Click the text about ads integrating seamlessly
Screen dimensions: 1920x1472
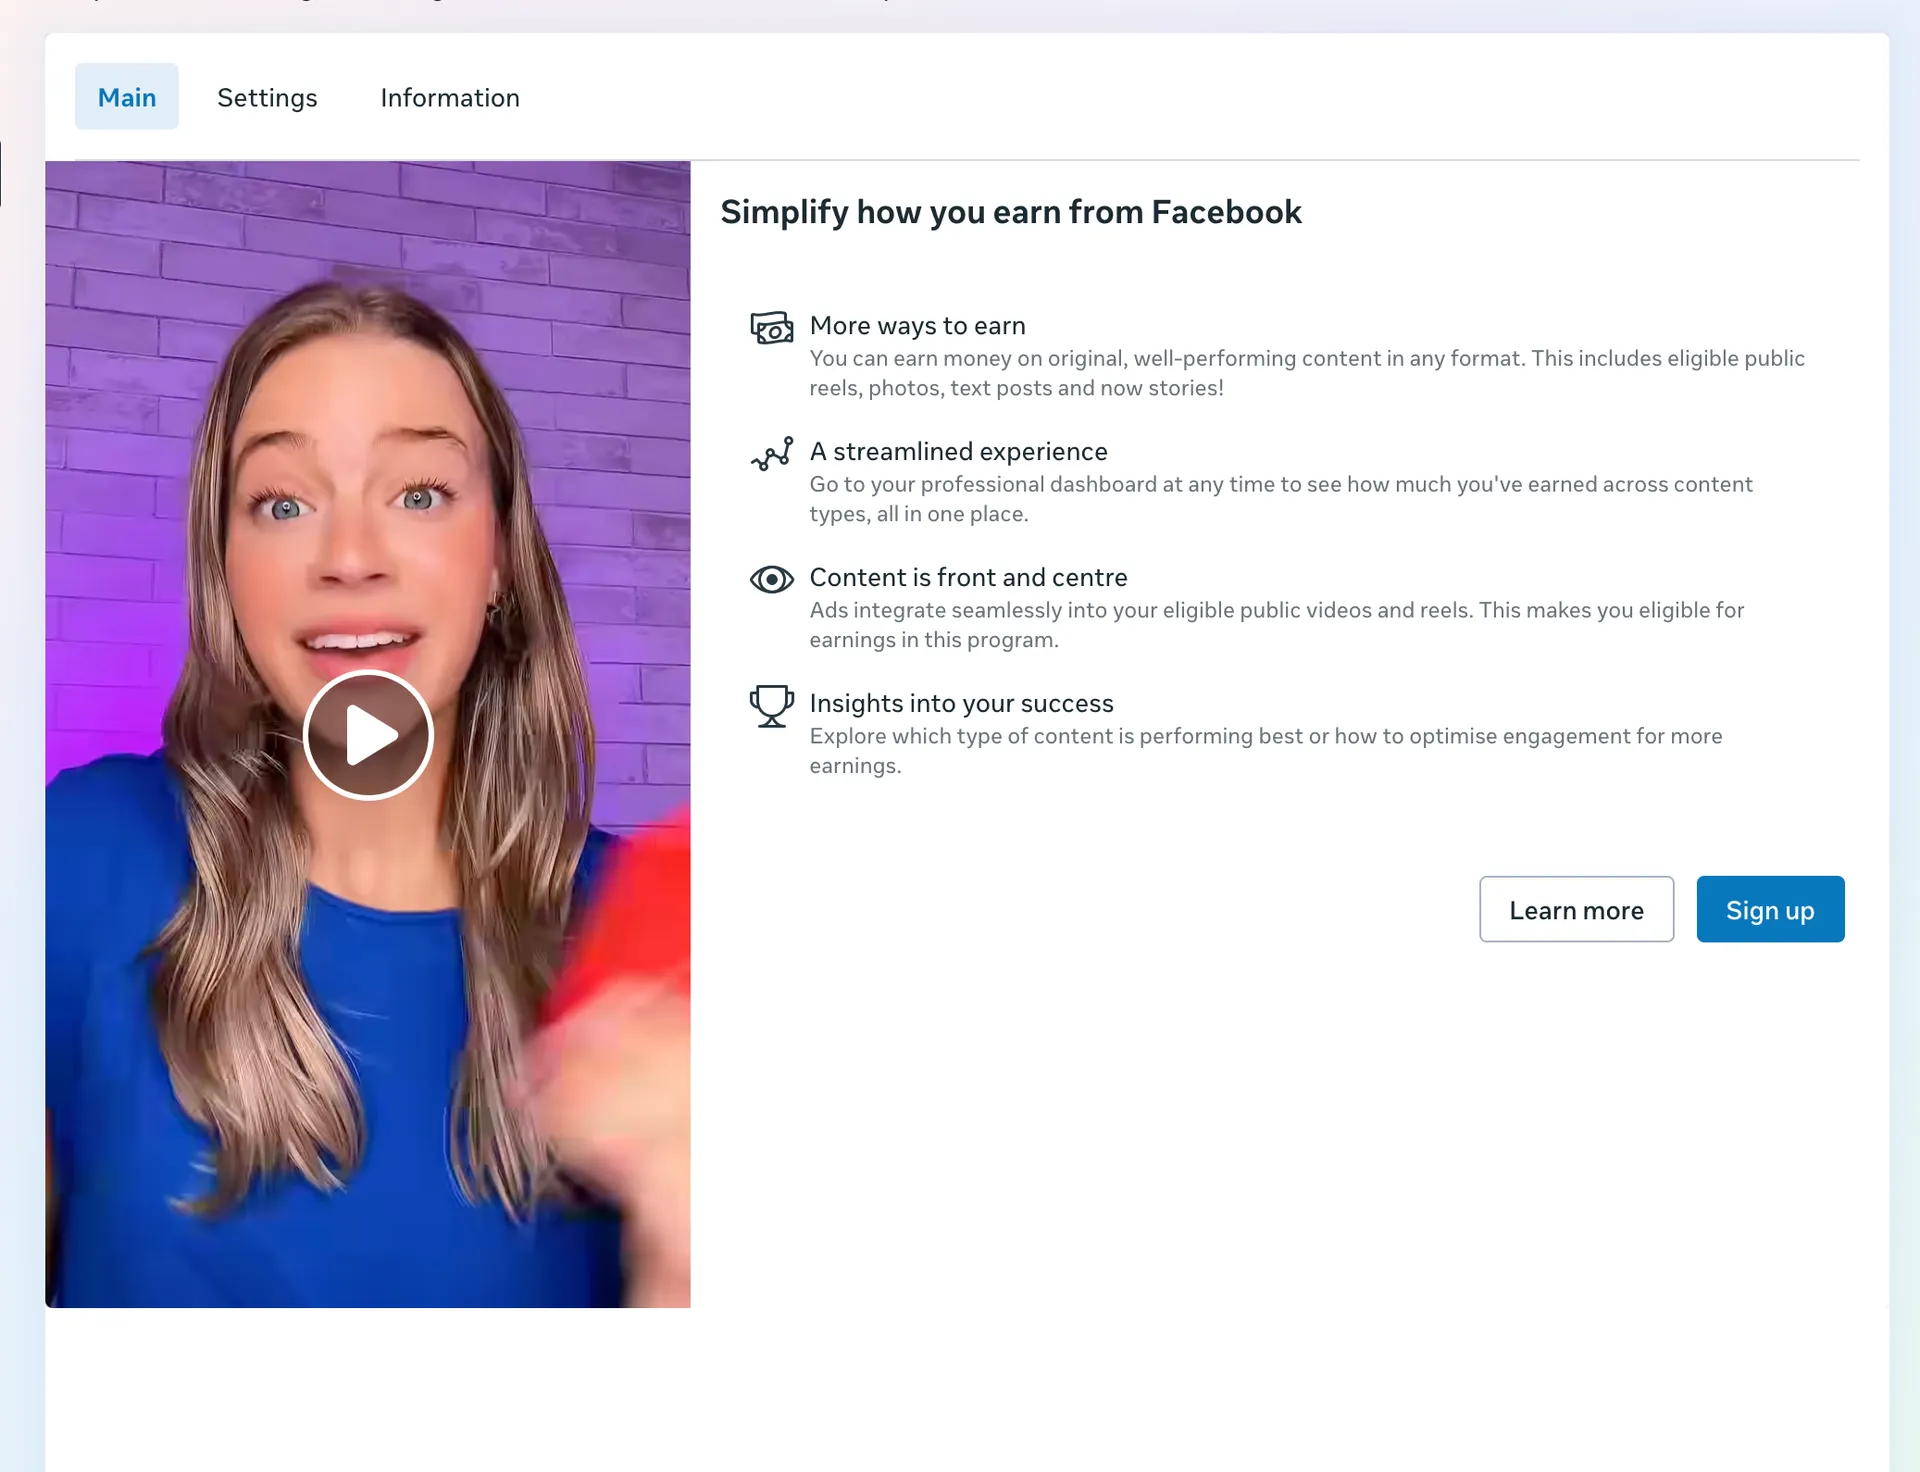1277,625
